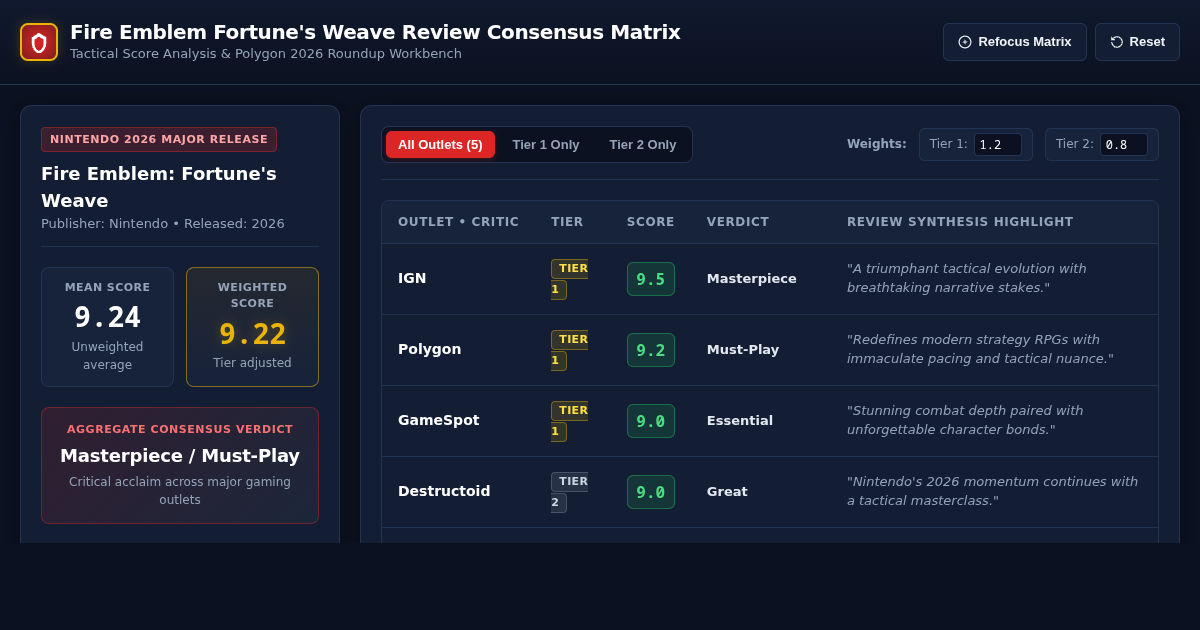Click the Nintendo 2026 Major Release badge
Image resolution: width=1200 pixels, height=630 pixels.
point(159,140)
